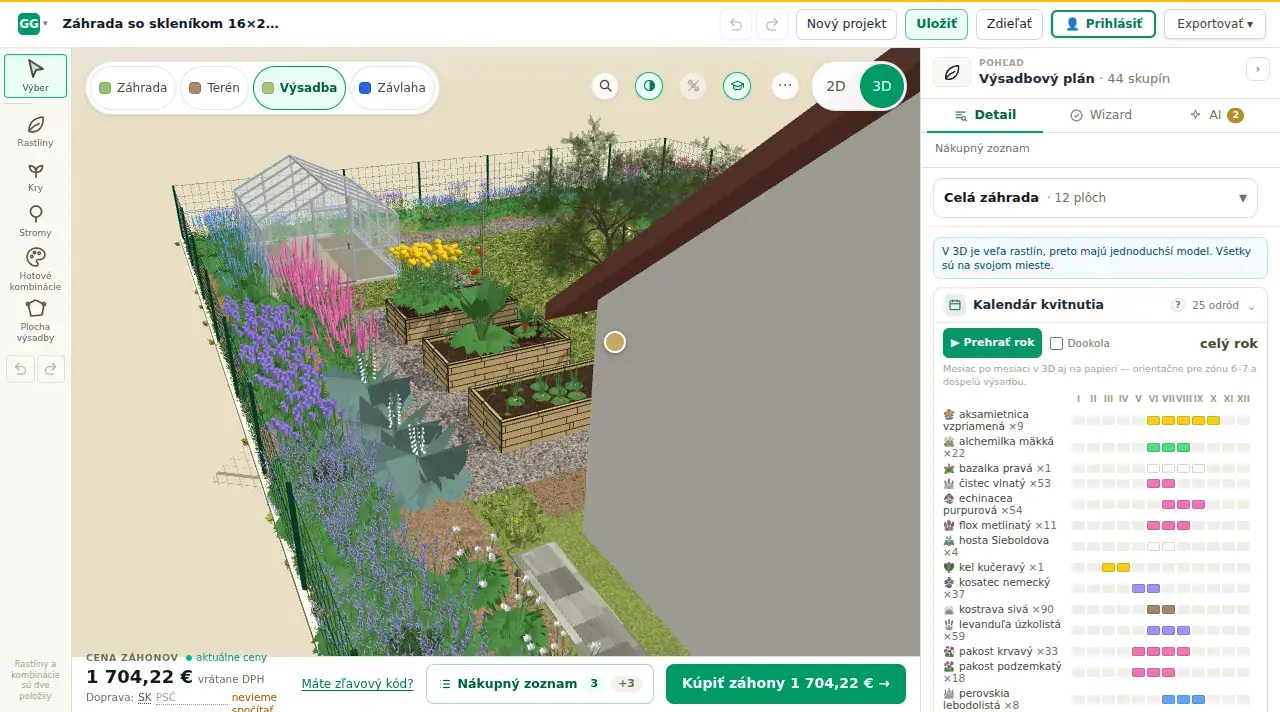Image resolution: width=1280 pixels, height=712 pixels.
Task: Open the Stromy trees tool
Action: pyautogui.click(x=35, y=221)
